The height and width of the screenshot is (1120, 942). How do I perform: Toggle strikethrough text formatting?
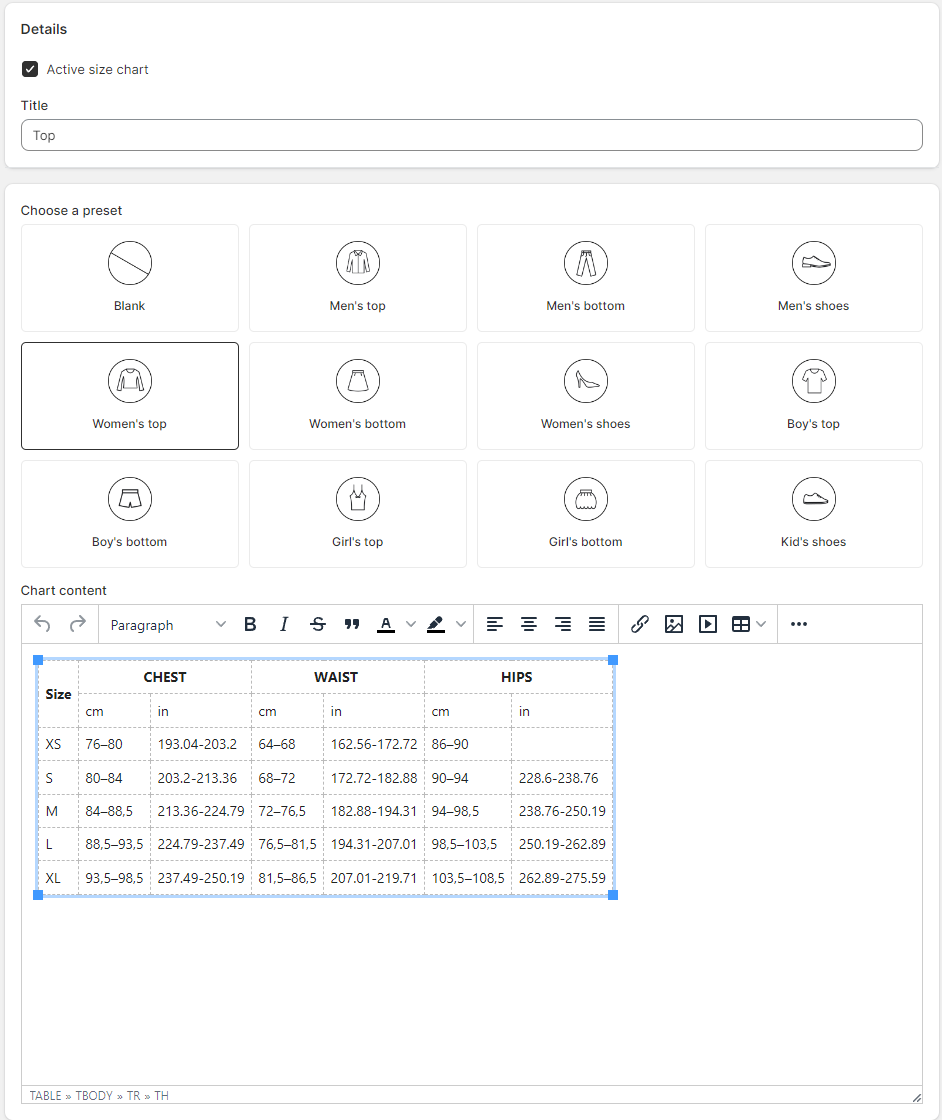(x=318, y=624)
